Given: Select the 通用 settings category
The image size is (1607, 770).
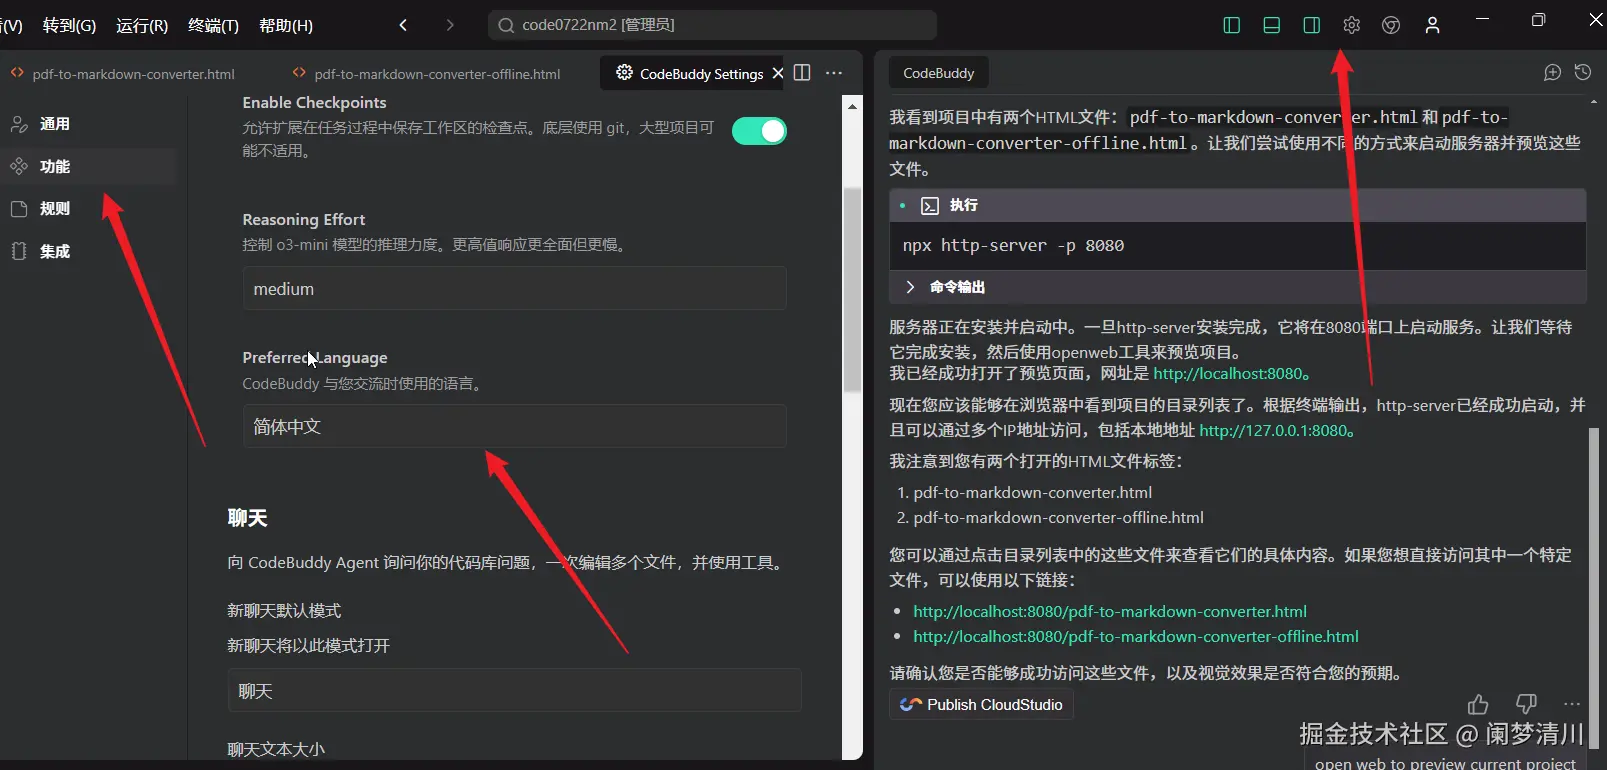Looking at the screenshot, I should tap(88, 124).
